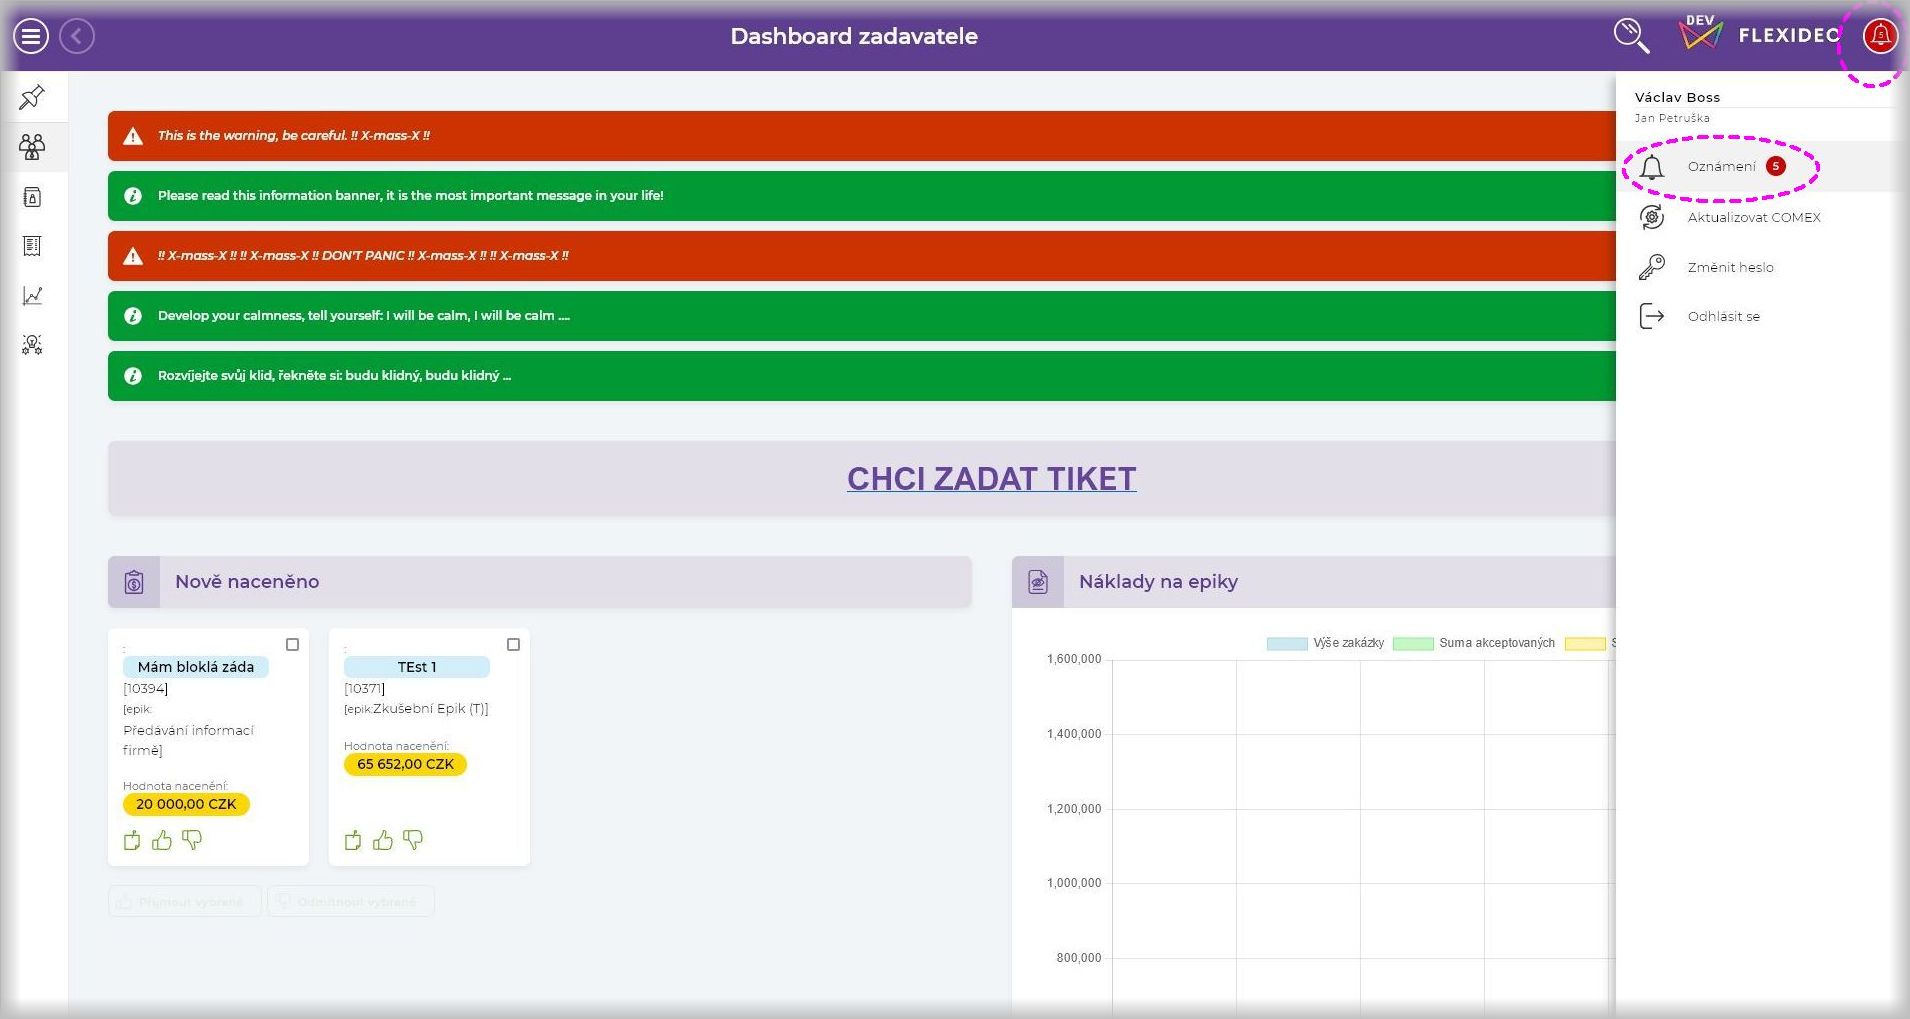Open the magnifier search icon
This screenshot has height=1019, width=1910.
click(x=1631, y=36)
